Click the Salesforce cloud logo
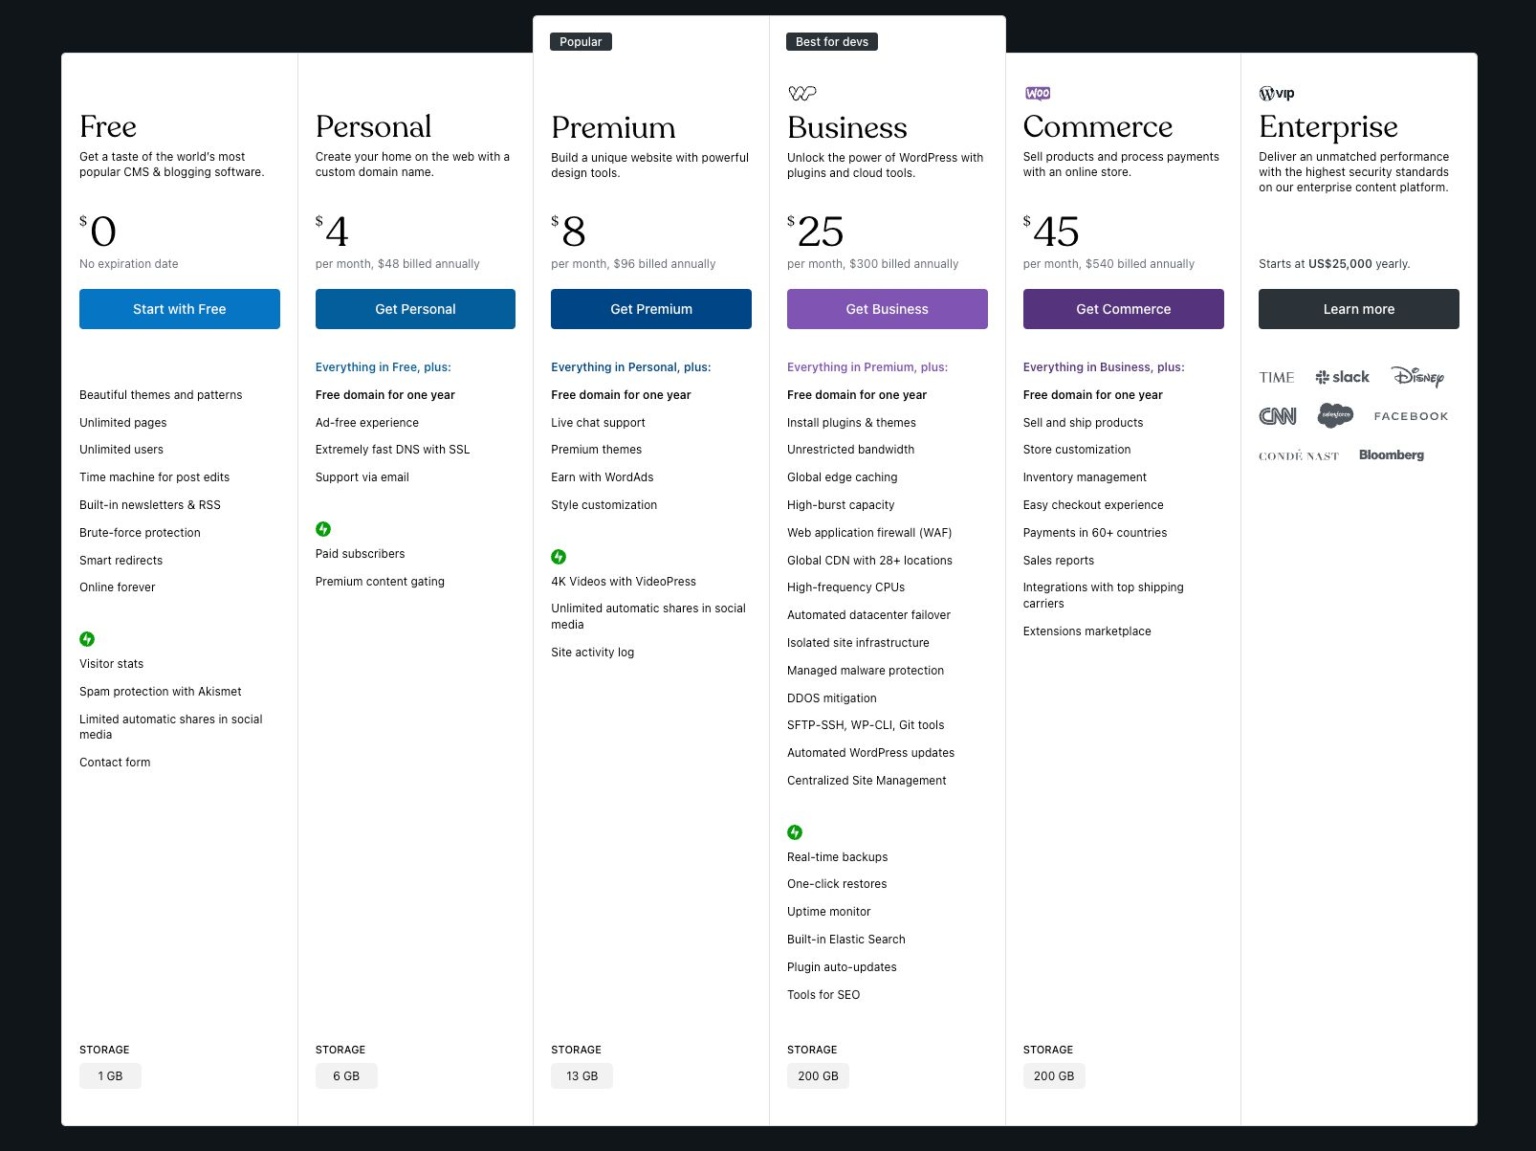 [x=1335, y=415]
